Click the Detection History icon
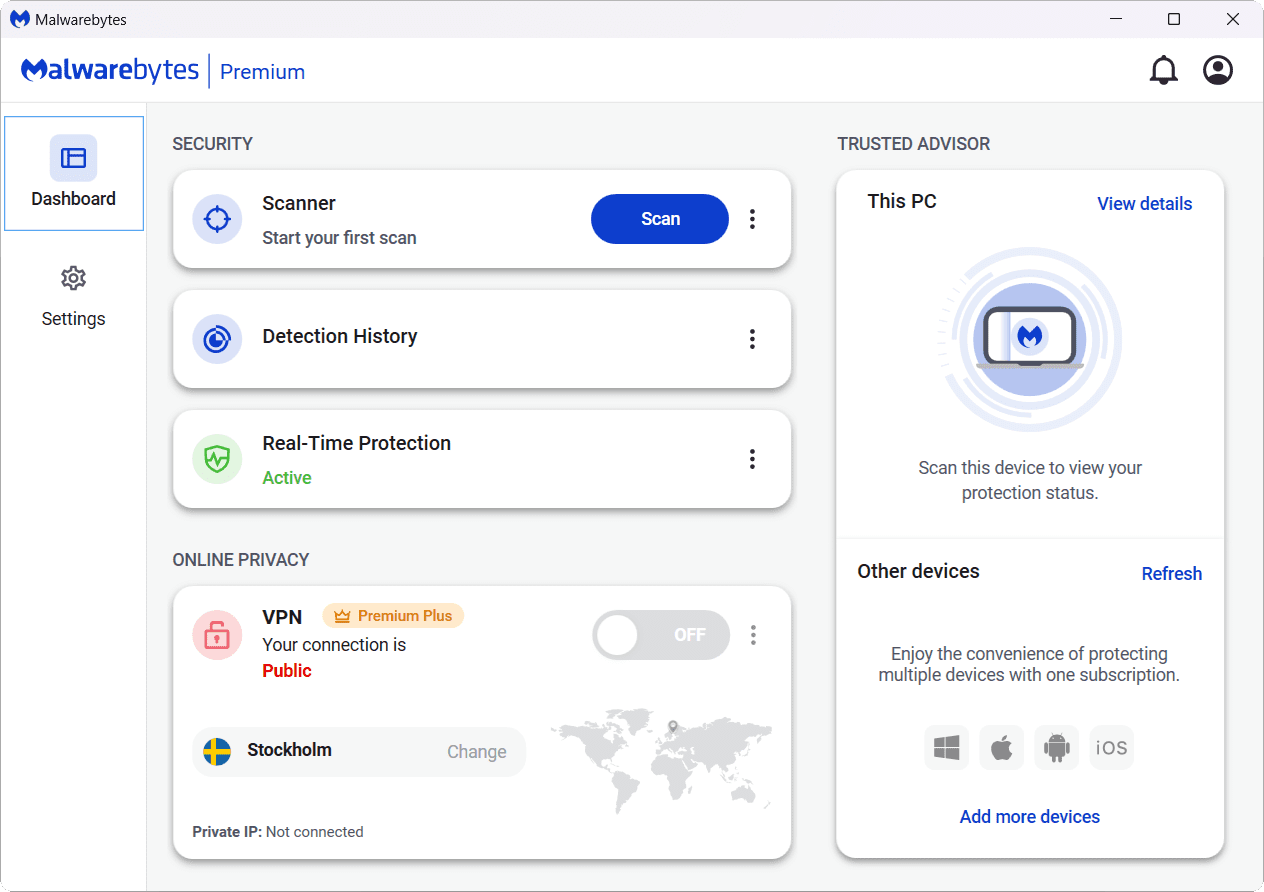Viewport: 1264px width, 892px height. [217, 339]
